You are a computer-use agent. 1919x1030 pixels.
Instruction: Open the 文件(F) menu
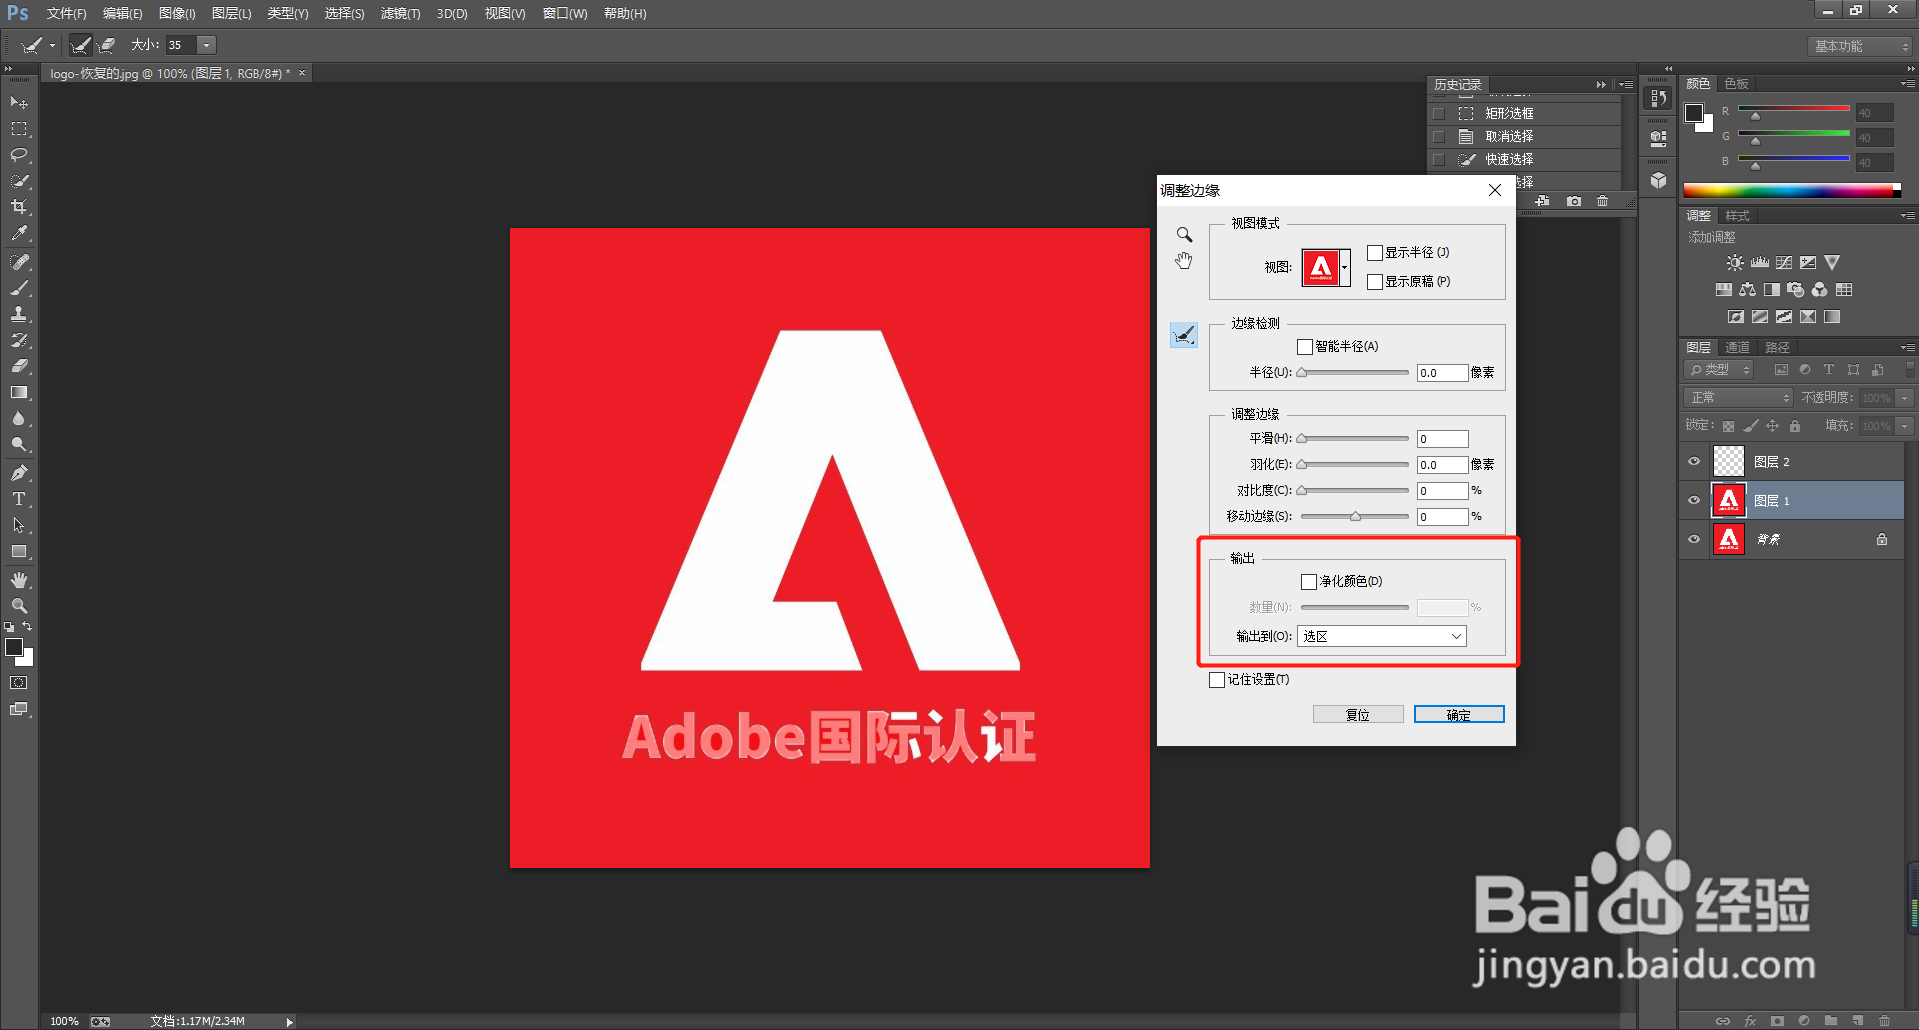66,14
